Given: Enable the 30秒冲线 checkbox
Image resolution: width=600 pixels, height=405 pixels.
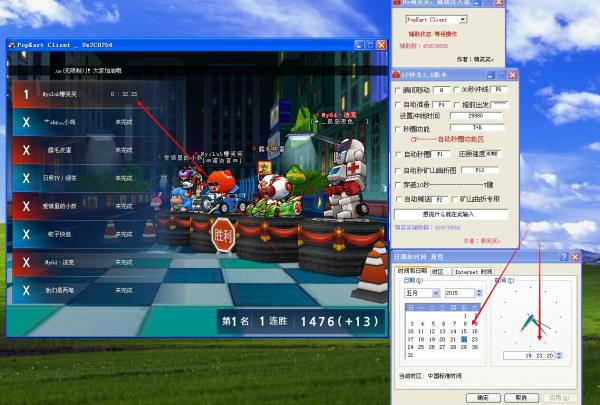Looking at the screenshot, I should click(x=456, y=90).
